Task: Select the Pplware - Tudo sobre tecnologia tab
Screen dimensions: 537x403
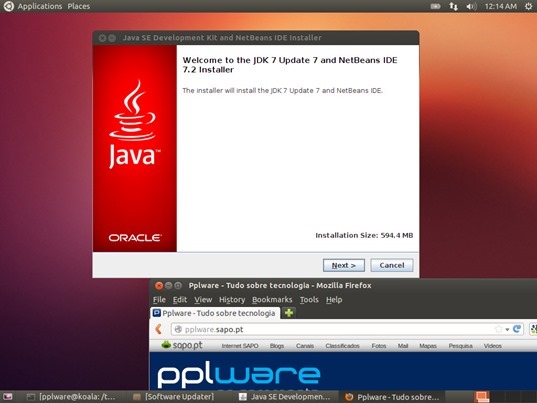Action: [215, 313]
